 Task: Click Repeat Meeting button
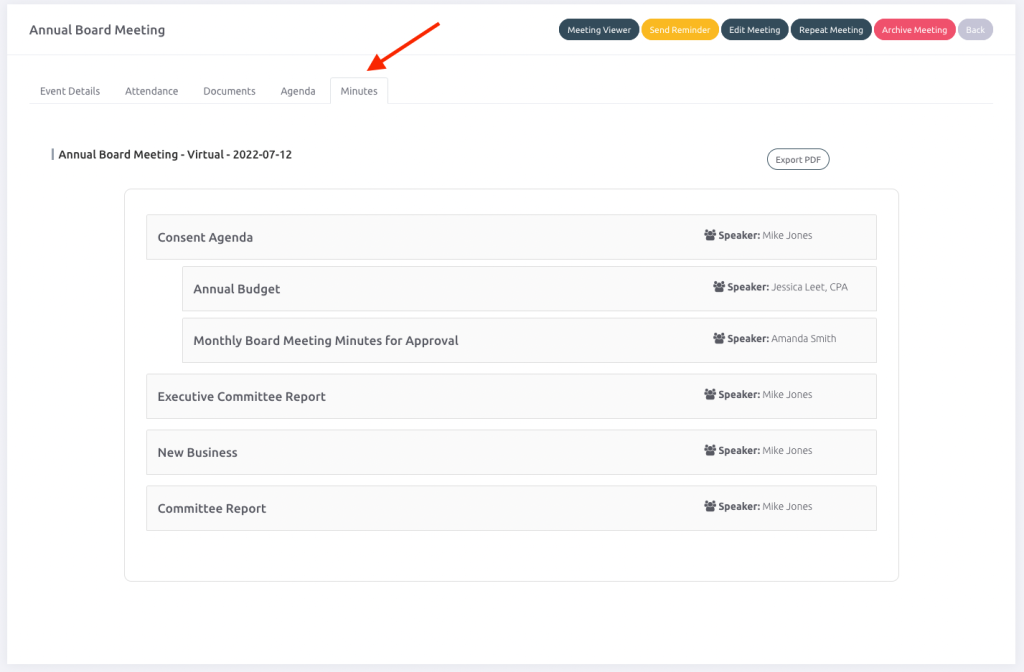tap(830, 30)
